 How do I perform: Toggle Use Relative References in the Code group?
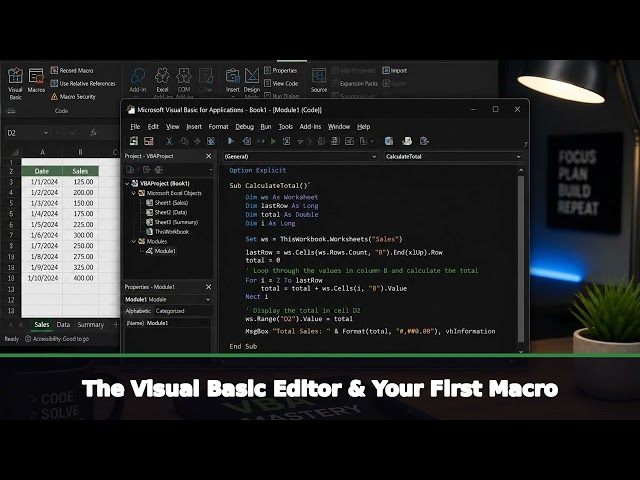pos(83,83)
